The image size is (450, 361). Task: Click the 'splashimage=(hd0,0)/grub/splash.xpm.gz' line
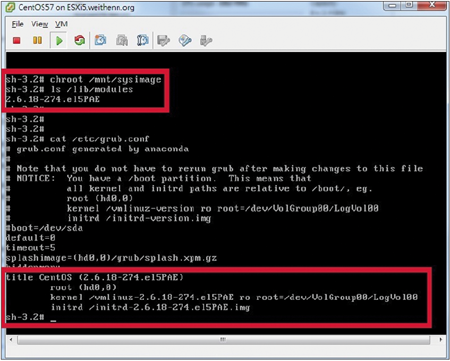point(111,258)
